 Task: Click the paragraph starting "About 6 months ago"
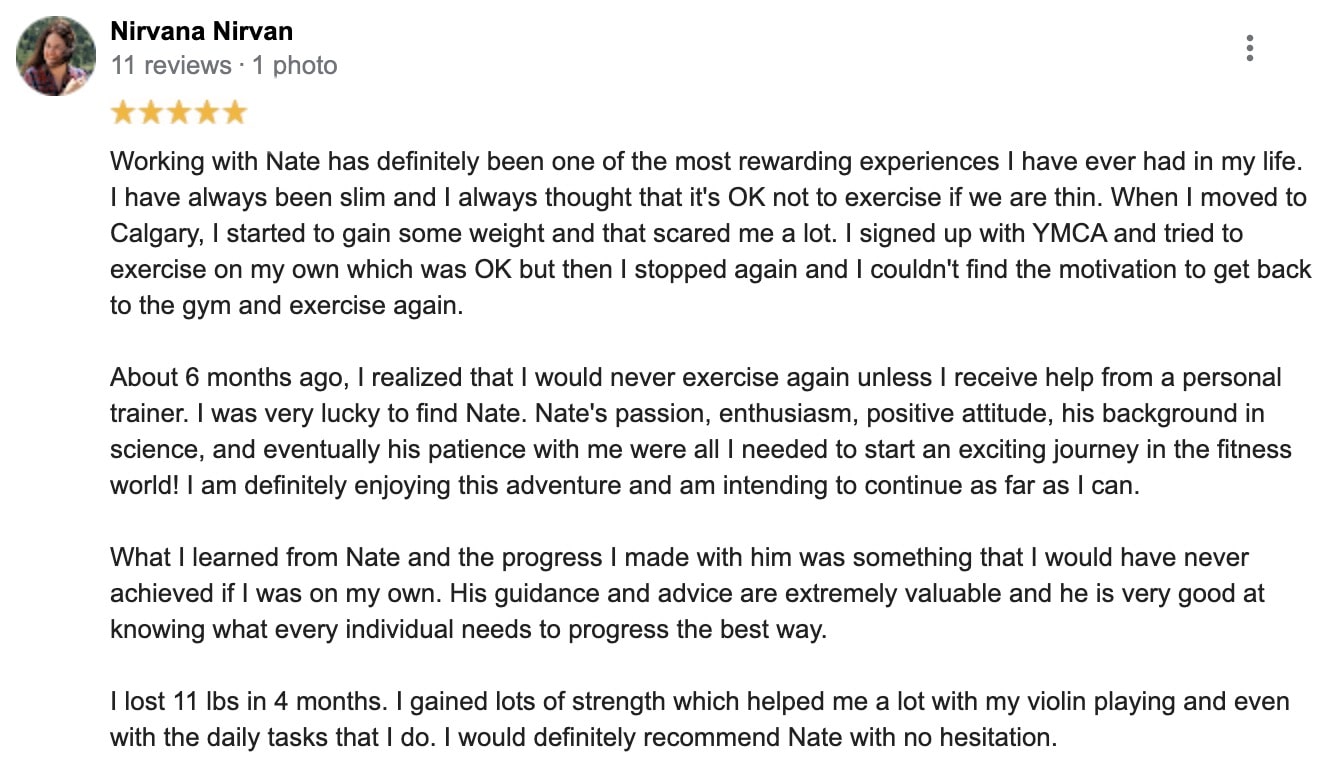click(700, 432)
